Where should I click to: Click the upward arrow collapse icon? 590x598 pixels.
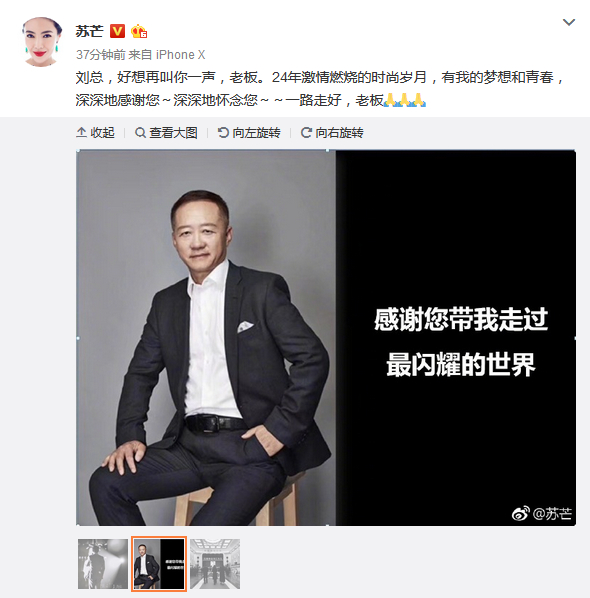[x=81, y=133]
